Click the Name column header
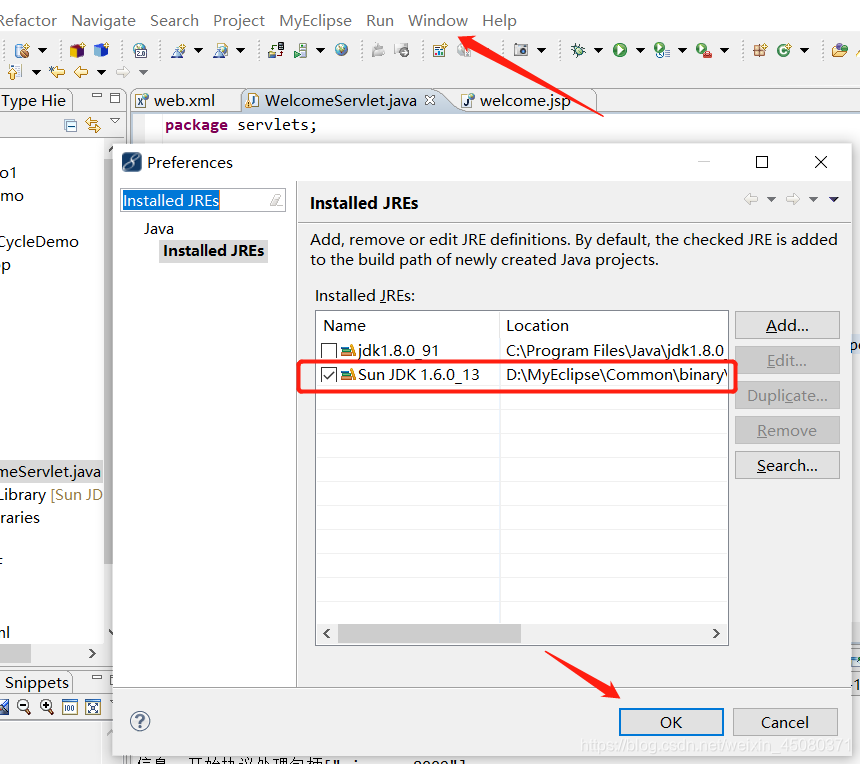 (408, 325)
